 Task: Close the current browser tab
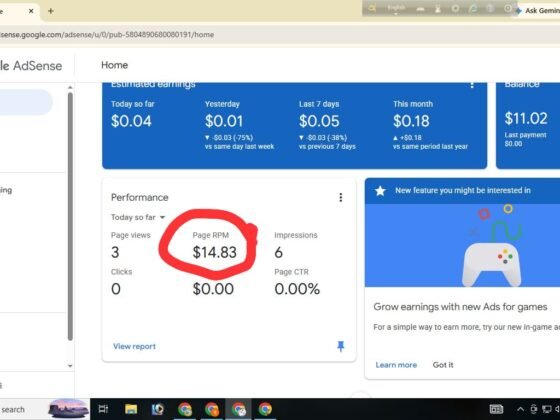pyautogui.click(x=31, y=11)
